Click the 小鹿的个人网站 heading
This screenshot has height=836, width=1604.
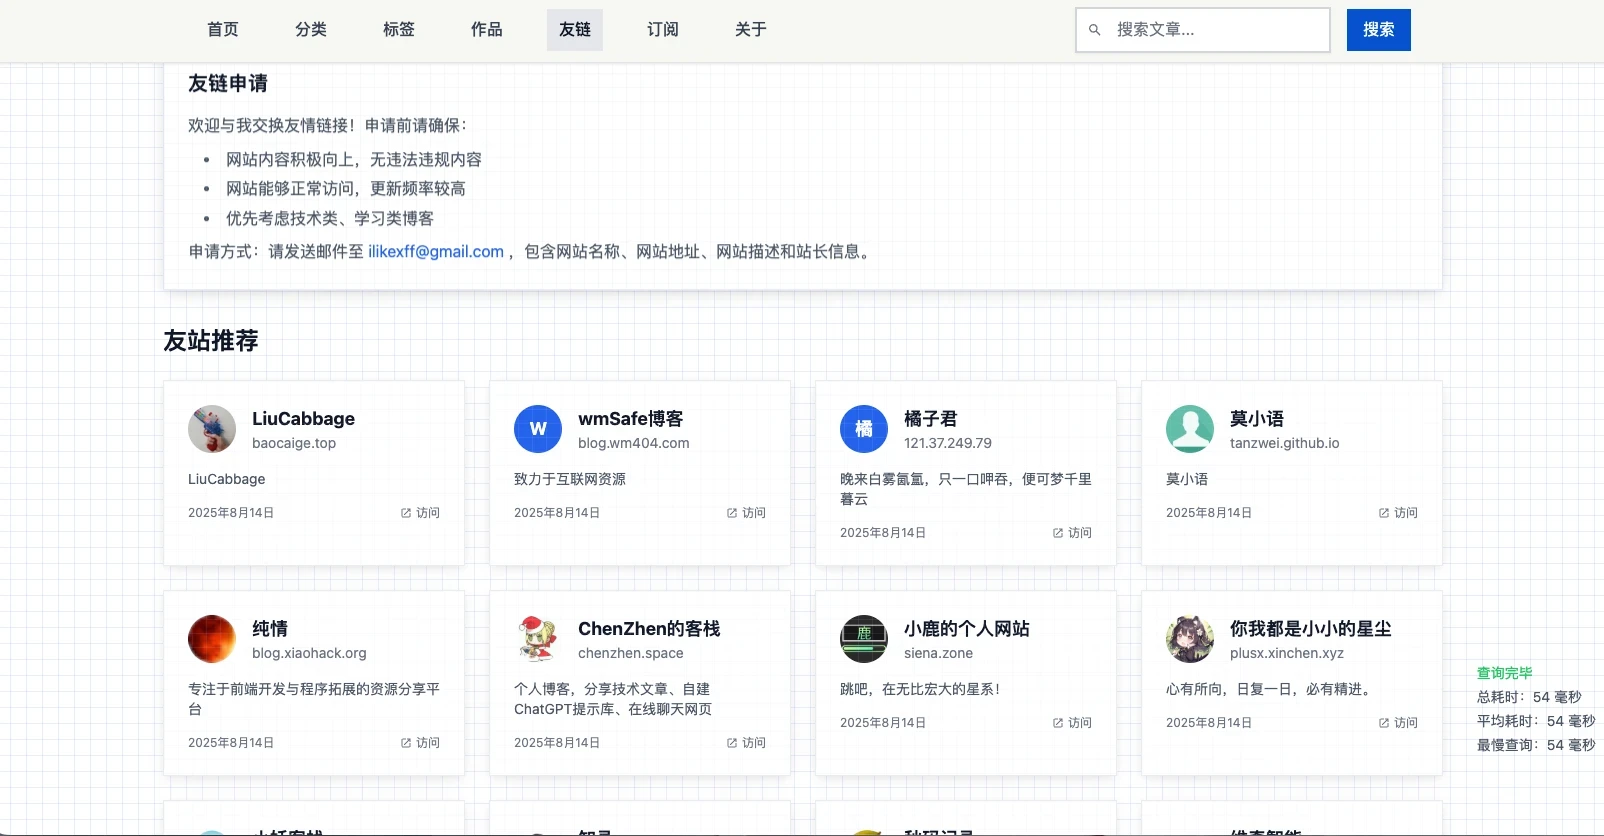(967, 629)
